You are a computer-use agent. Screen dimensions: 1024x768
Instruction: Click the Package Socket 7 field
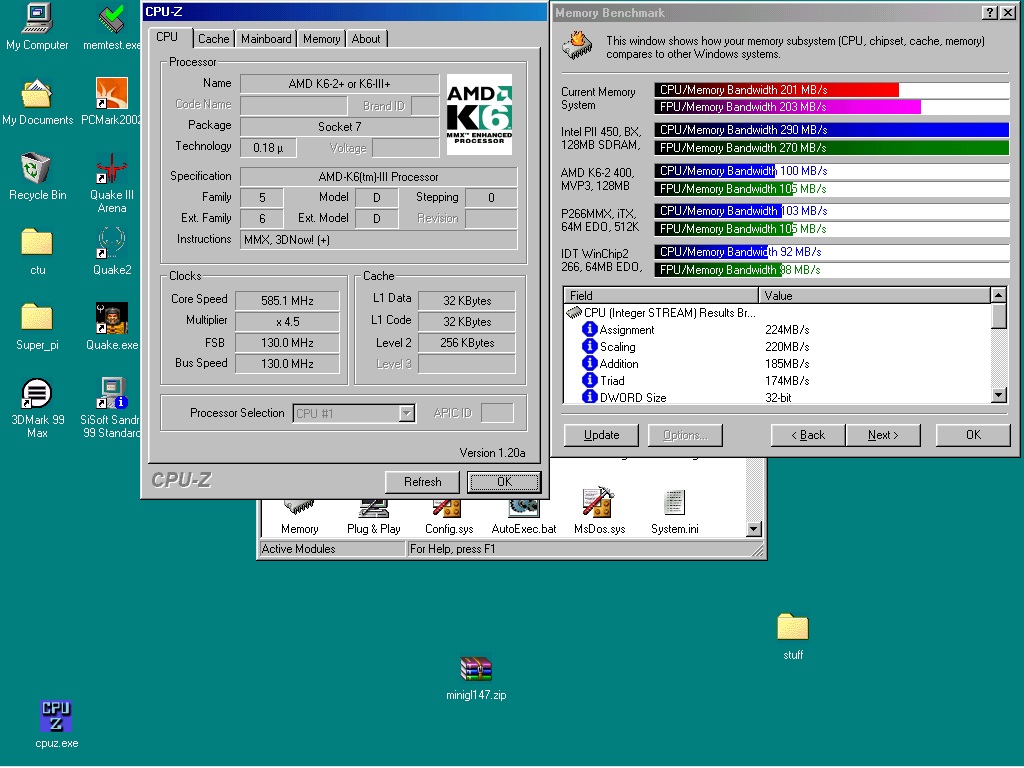pos(340,127)
